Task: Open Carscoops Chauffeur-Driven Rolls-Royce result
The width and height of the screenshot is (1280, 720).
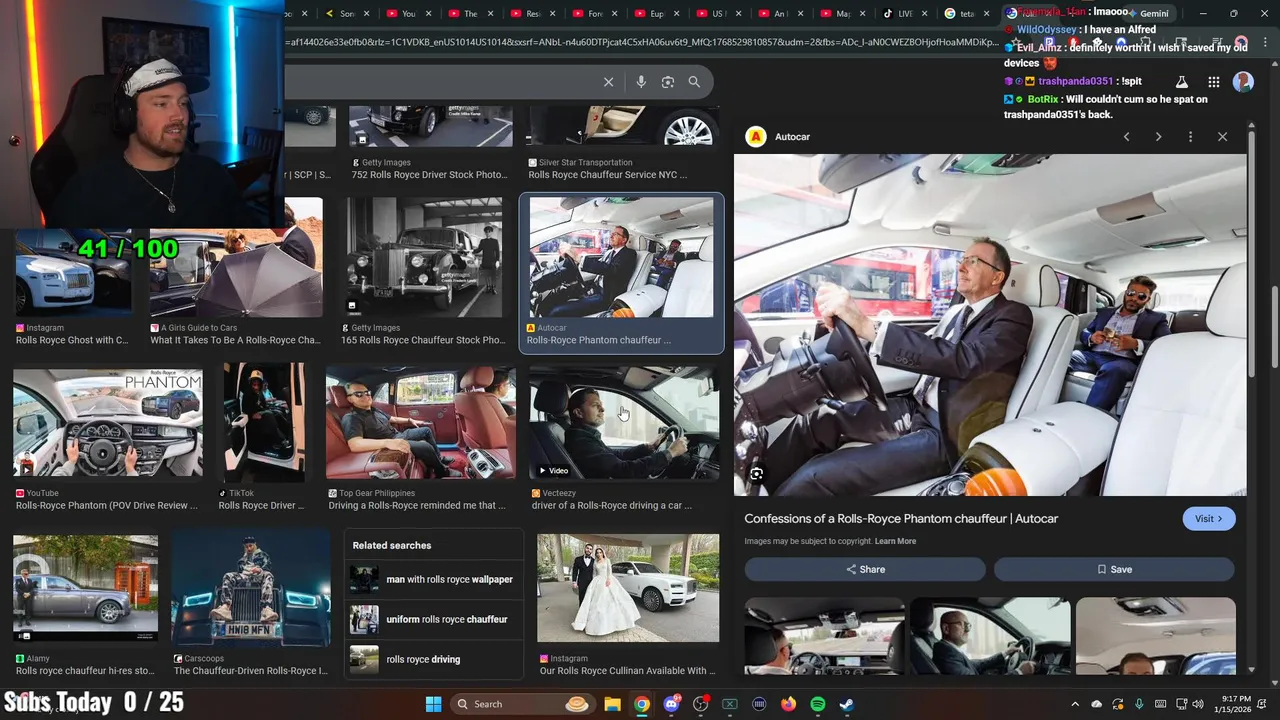Action: [250, 588]
